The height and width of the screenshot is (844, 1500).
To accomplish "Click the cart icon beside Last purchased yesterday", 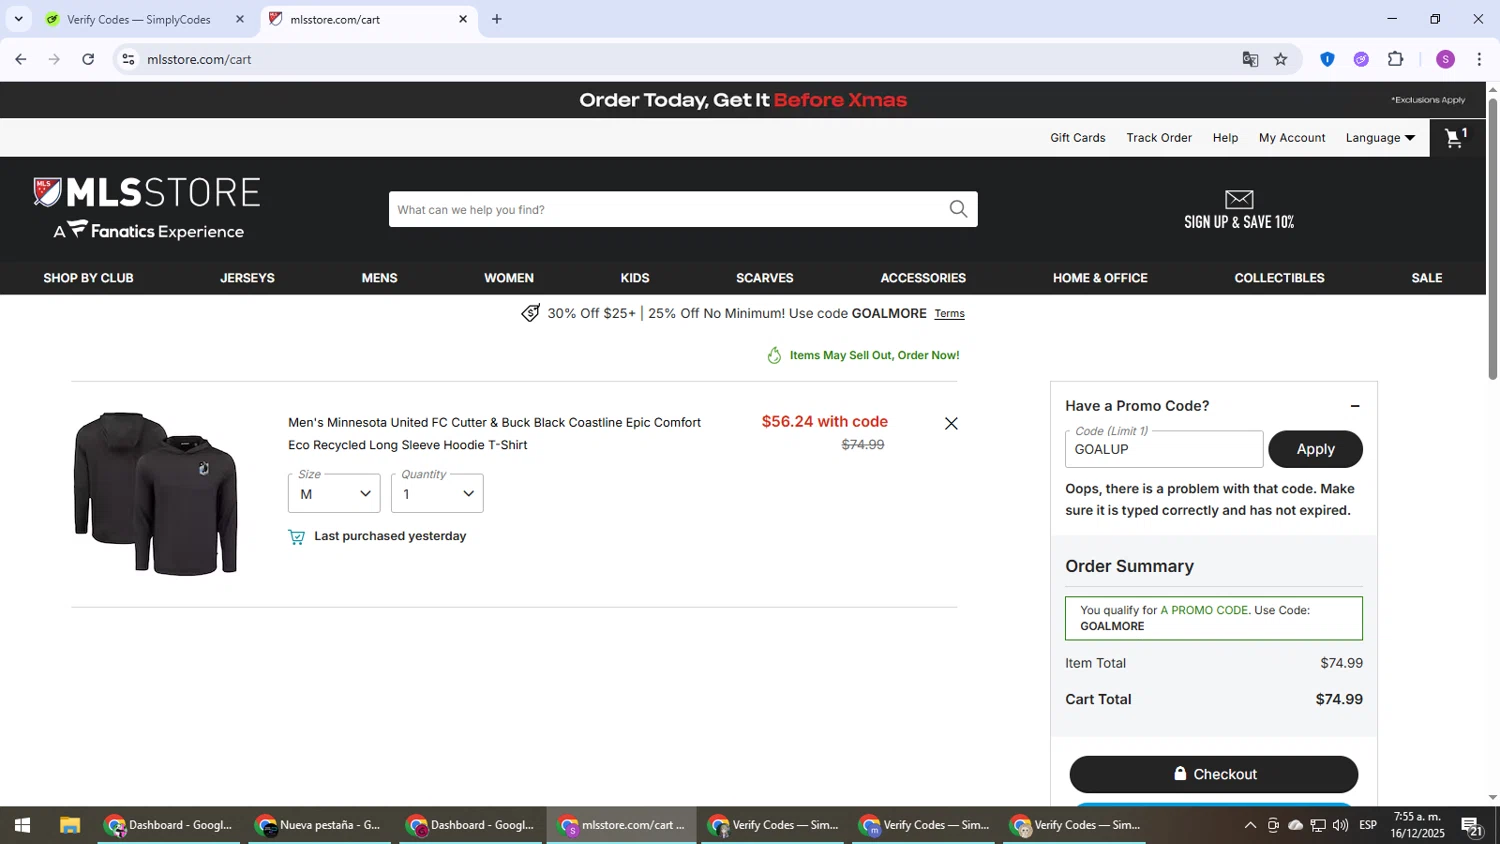I will [x=296, y=537].
